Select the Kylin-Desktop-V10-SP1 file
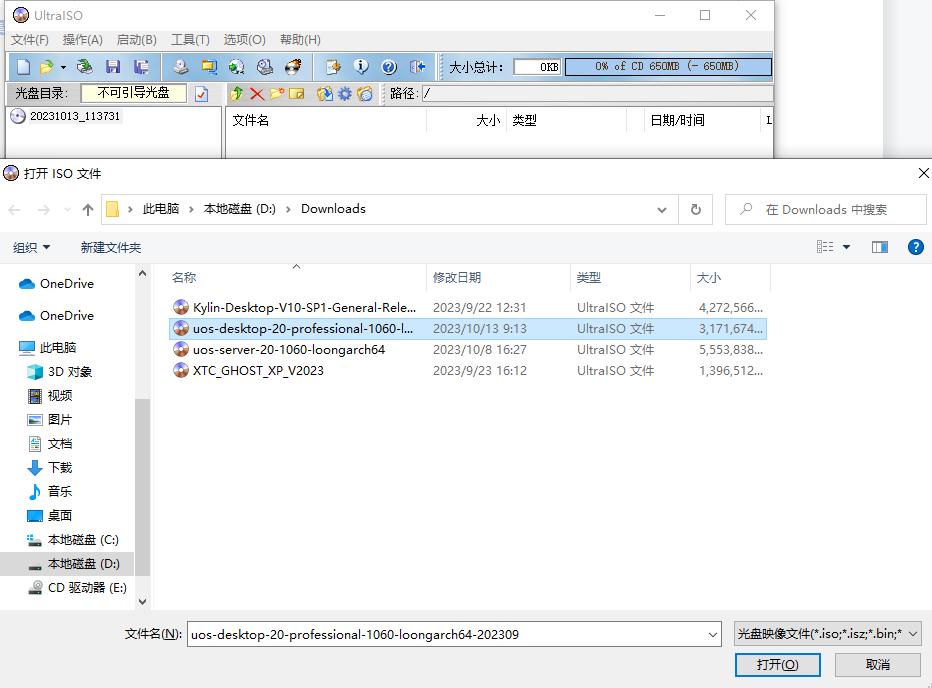 [x=468, y=307]
